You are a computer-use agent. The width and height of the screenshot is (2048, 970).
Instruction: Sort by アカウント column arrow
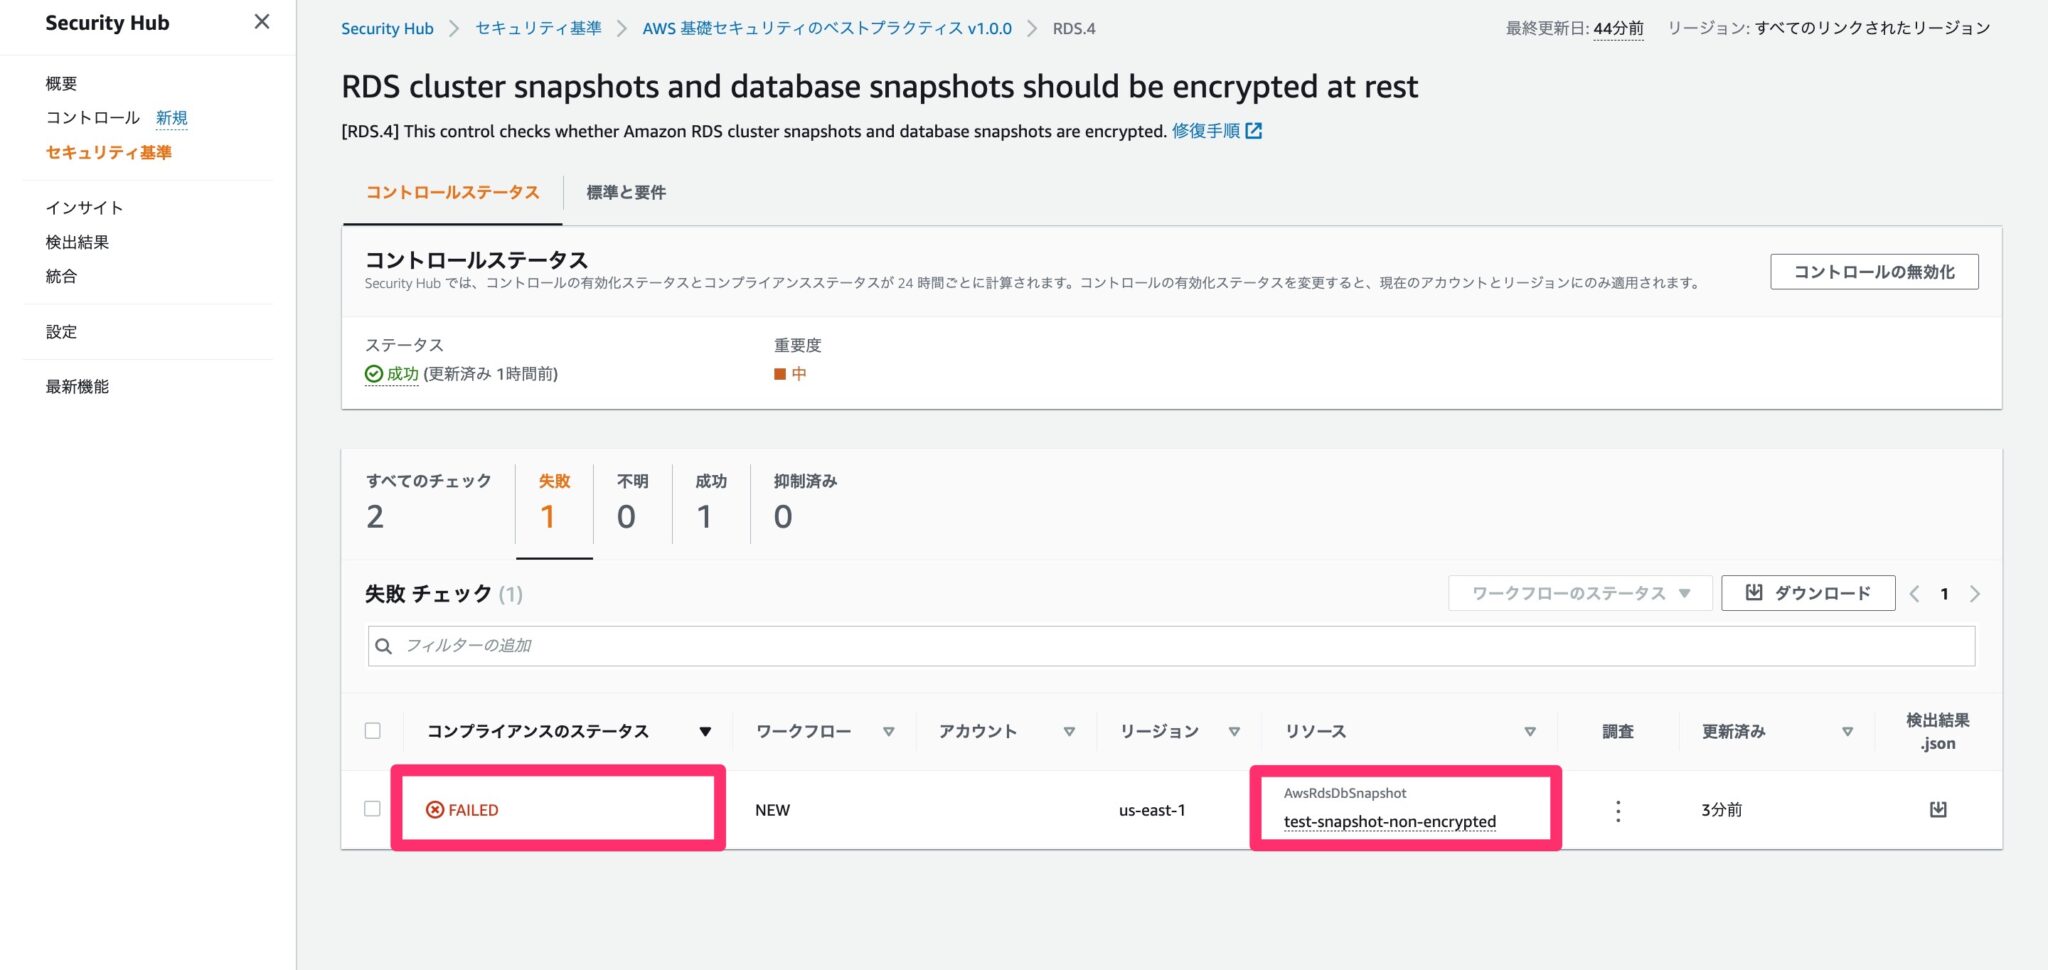point(1069,732)
